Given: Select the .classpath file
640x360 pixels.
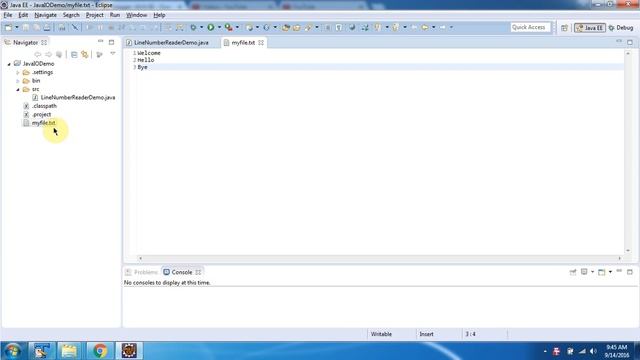Looking at the screenshot, I should [44, 106].
